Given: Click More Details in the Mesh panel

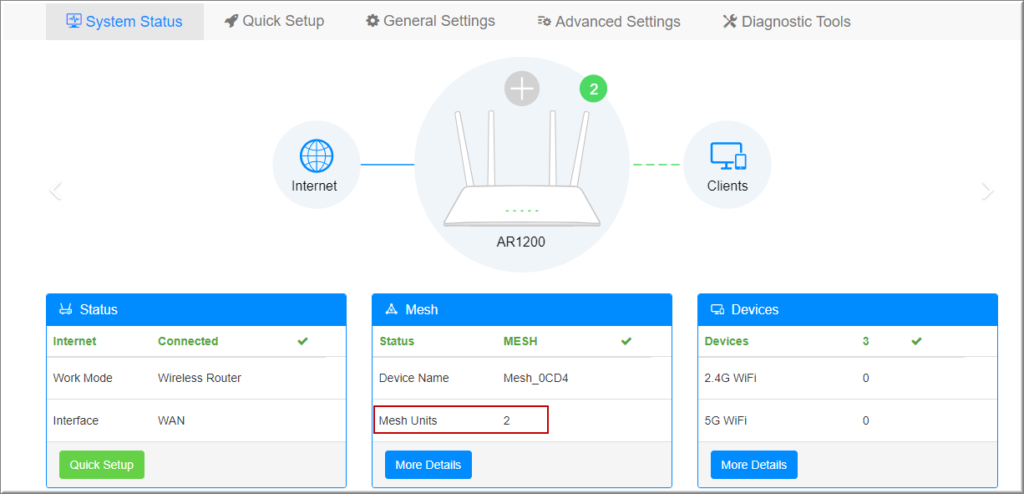Looking at the screenshot, I should coord(428,465).
